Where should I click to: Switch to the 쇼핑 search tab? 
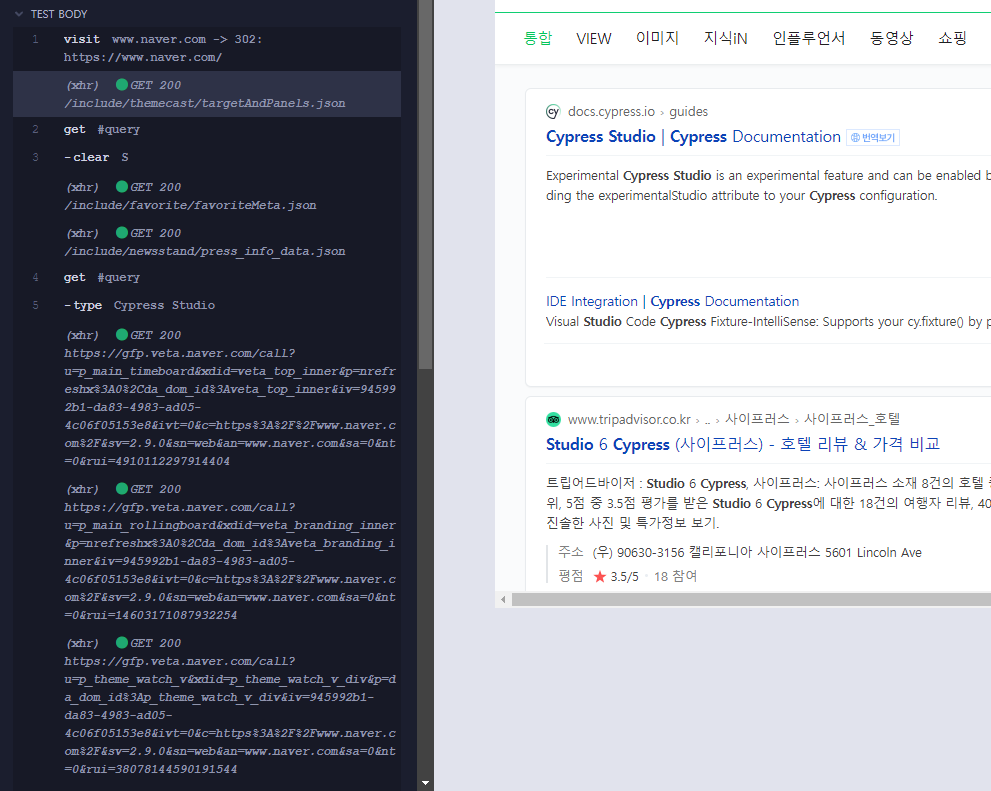(x=952, y=38)
